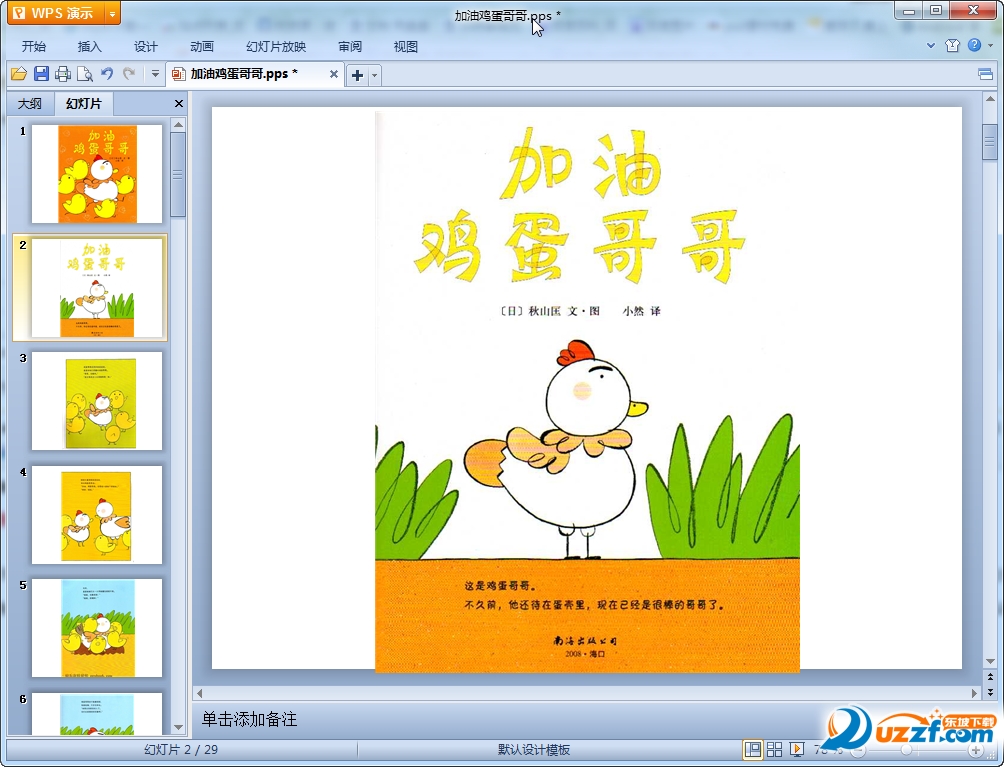This screenshot has width=1004, height=767.
Task: Click the zoom out minus button
Action: [x=858, y=750]
